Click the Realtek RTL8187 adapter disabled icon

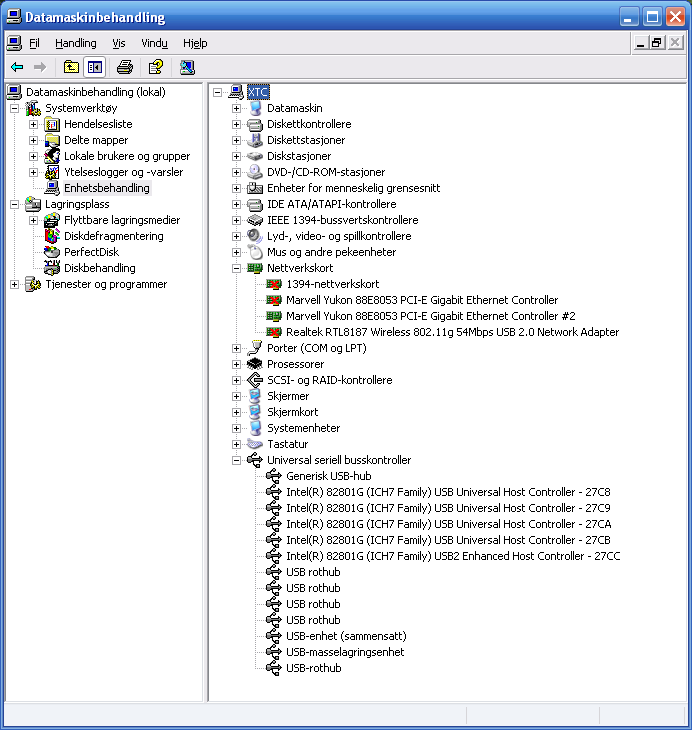pyautogui.click(x=274, y=332)
